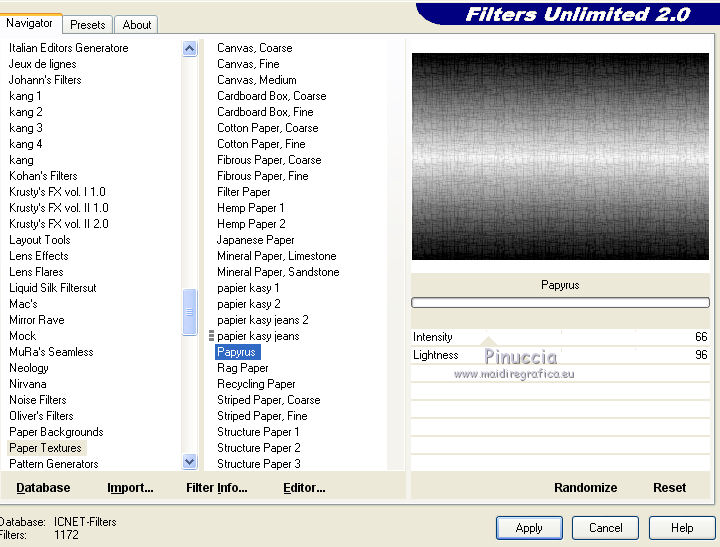Image resolution: width=720 pixels, height=547 pixels.
Task: Open the Database menu
Action: (43, 488)
